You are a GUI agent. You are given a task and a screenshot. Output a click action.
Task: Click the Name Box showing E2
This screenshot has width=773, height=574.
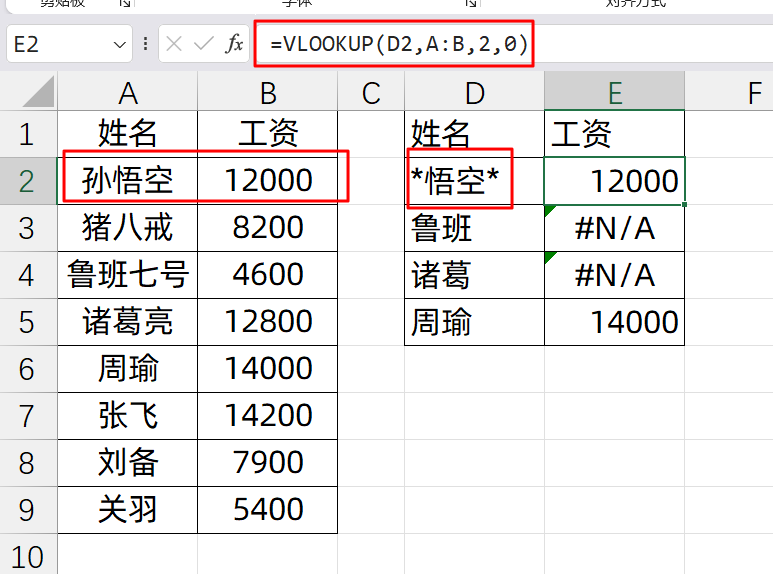70,44
